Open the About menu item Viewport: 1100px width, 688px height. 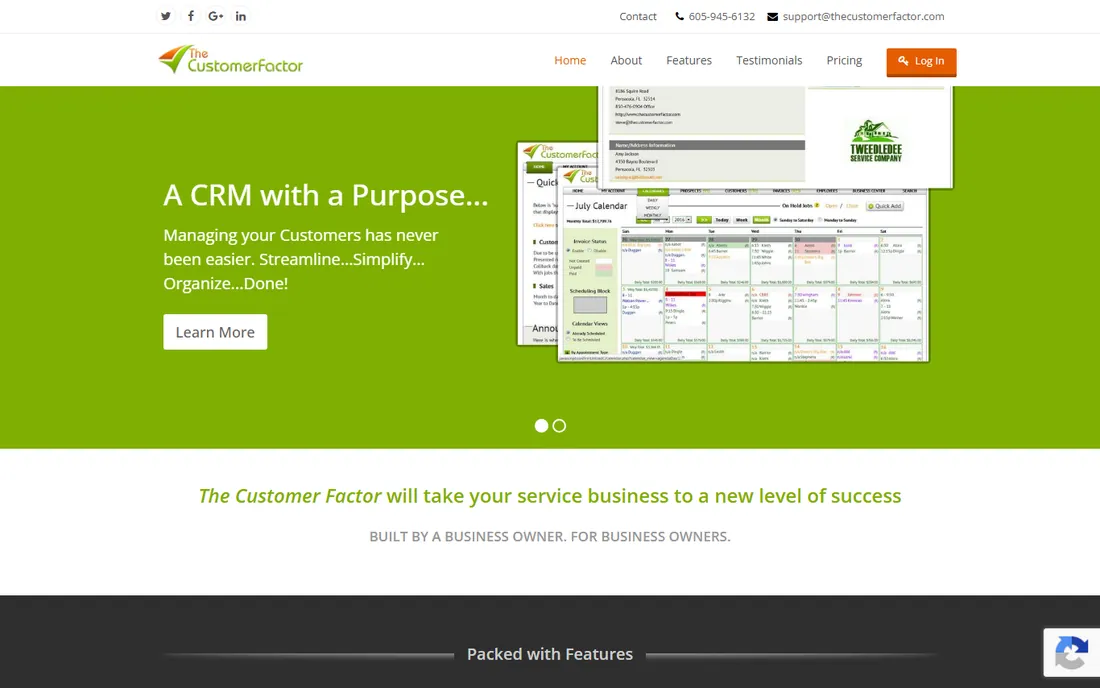tap(626, 60)
